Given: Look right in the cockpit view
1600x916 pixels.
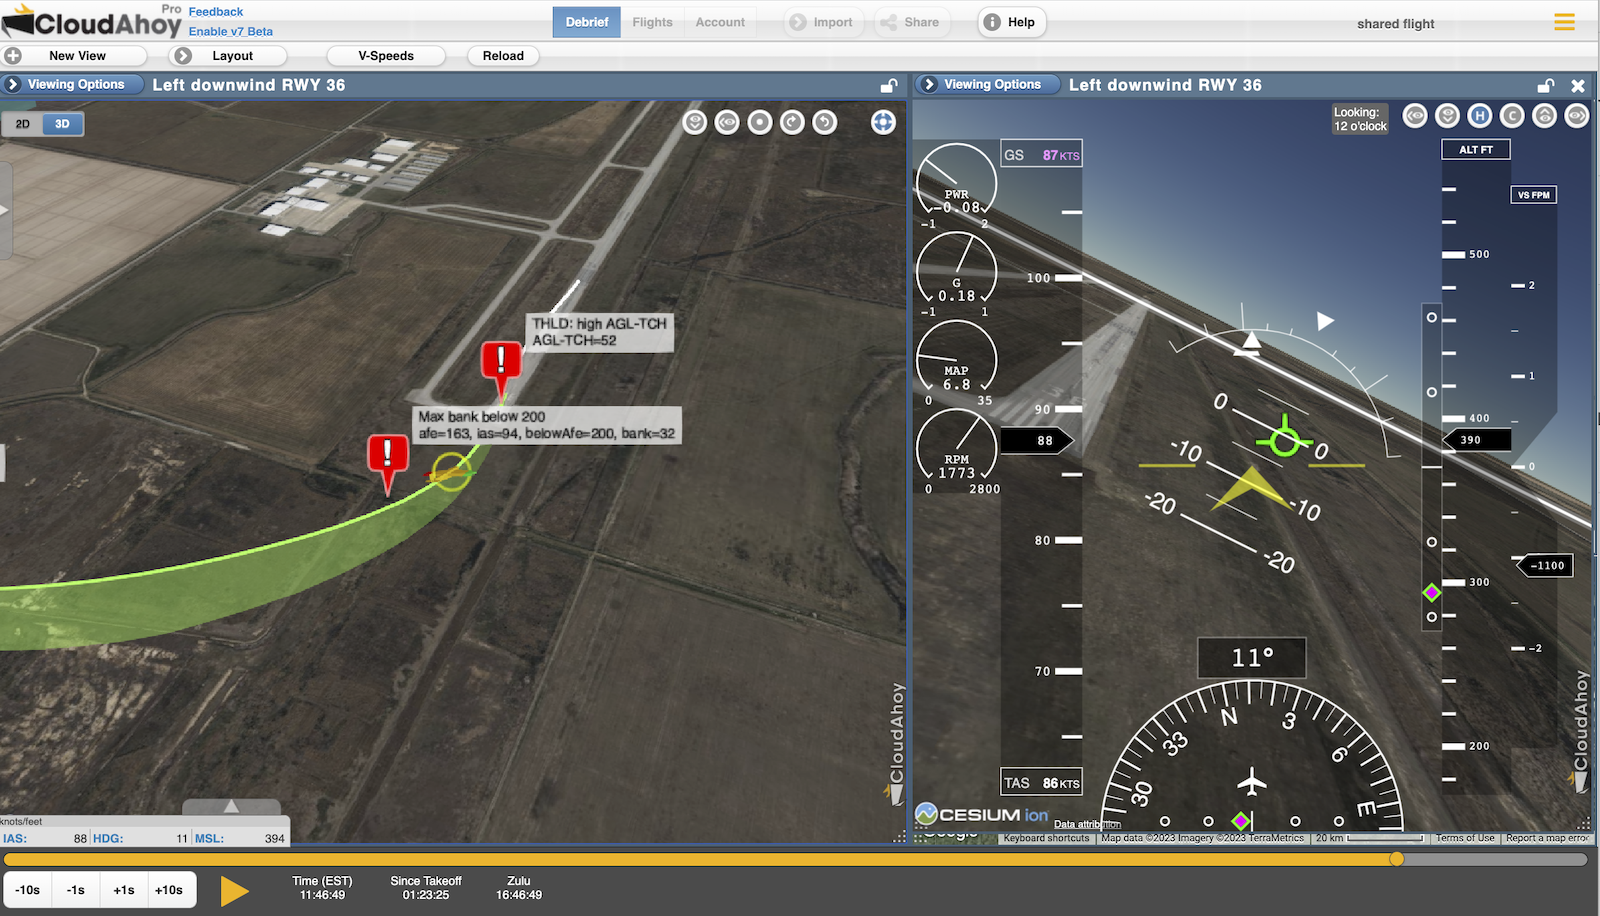Looking at the screenshot, I should [1577, 116].
